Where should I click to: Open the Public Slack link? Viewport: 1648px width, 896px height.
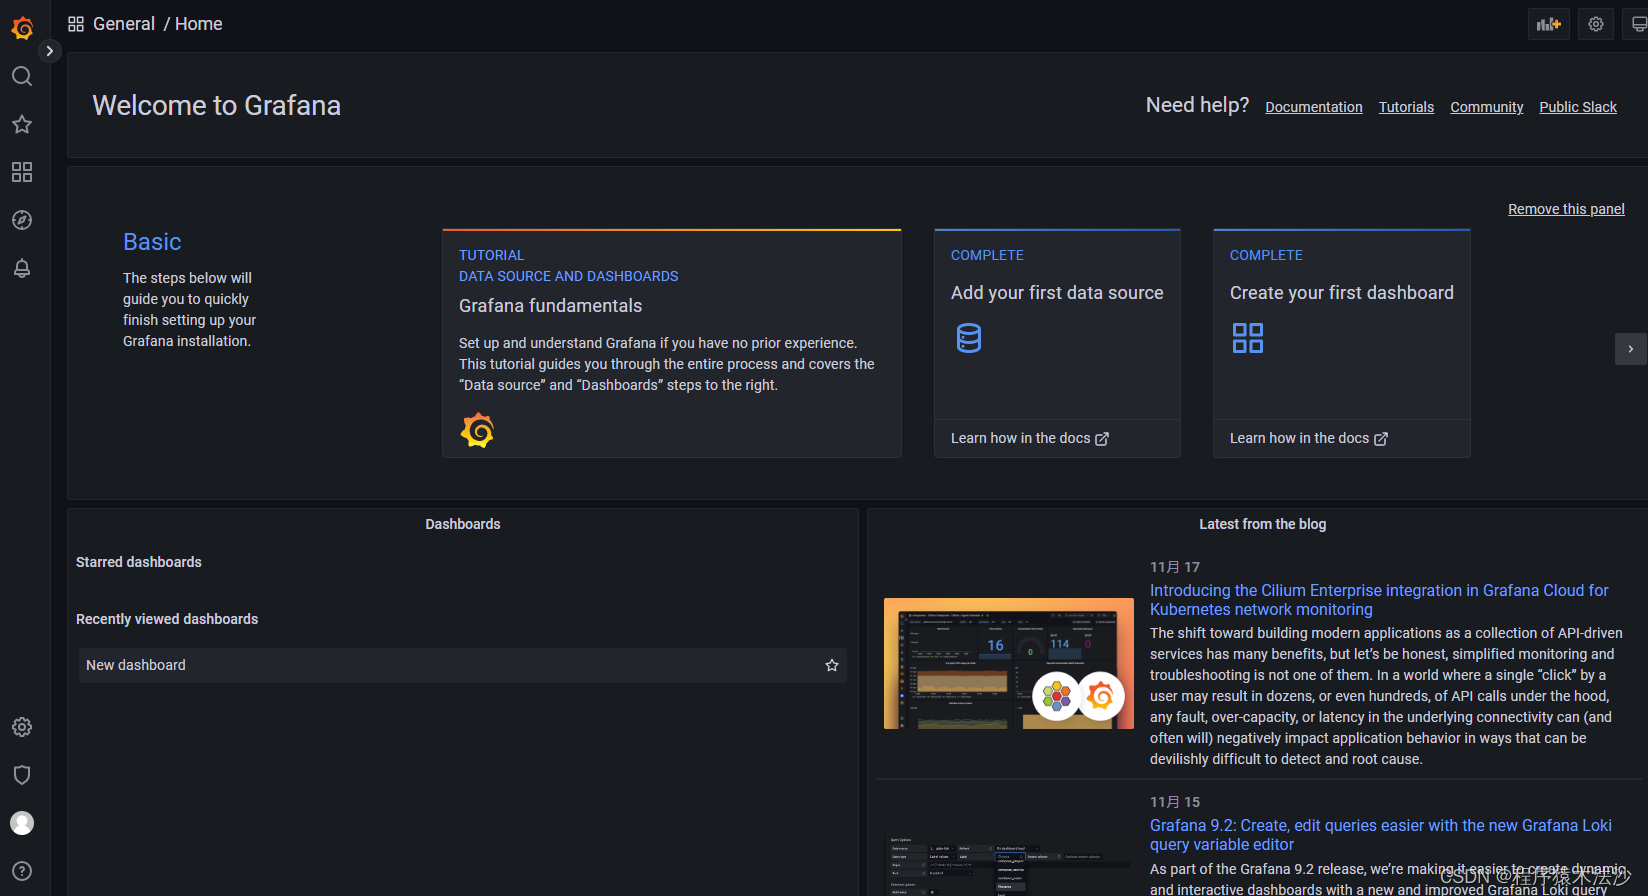pyautogui.click(x=1578, y=107)
